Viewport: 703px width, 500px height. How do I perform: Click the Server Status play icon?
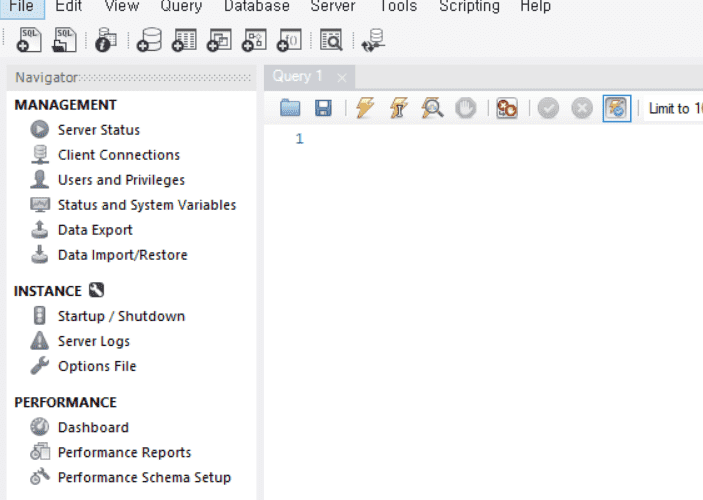[x=39, y=129]
